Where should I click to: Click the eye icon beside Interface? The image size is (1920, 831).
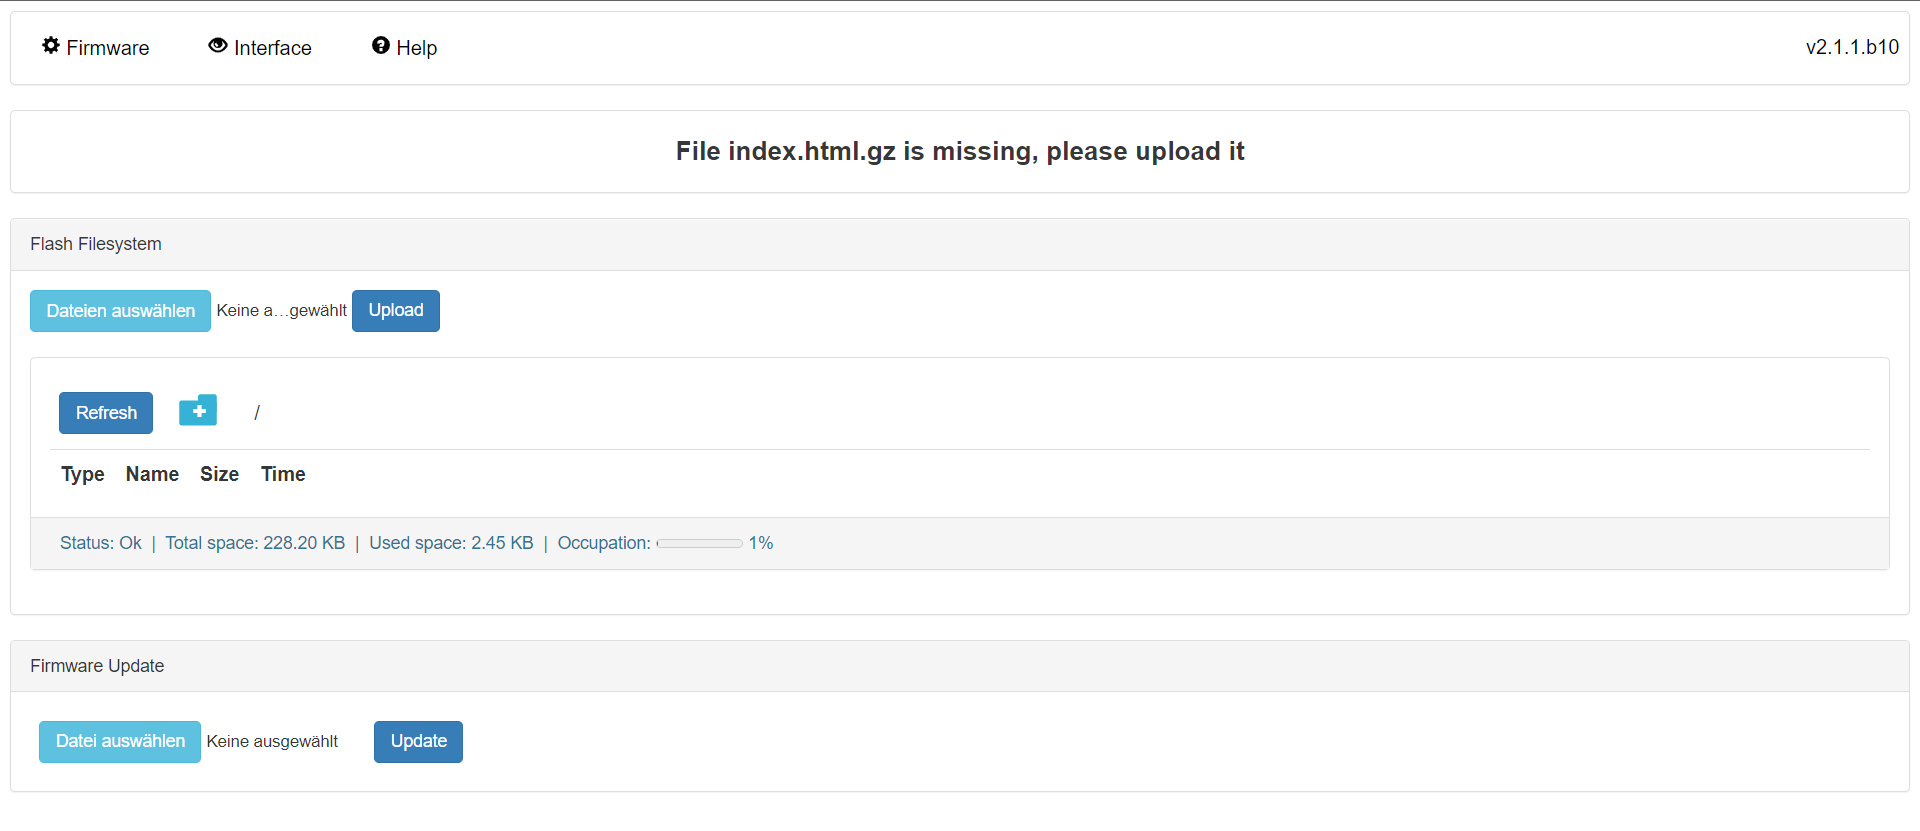[x=216, y=46]
